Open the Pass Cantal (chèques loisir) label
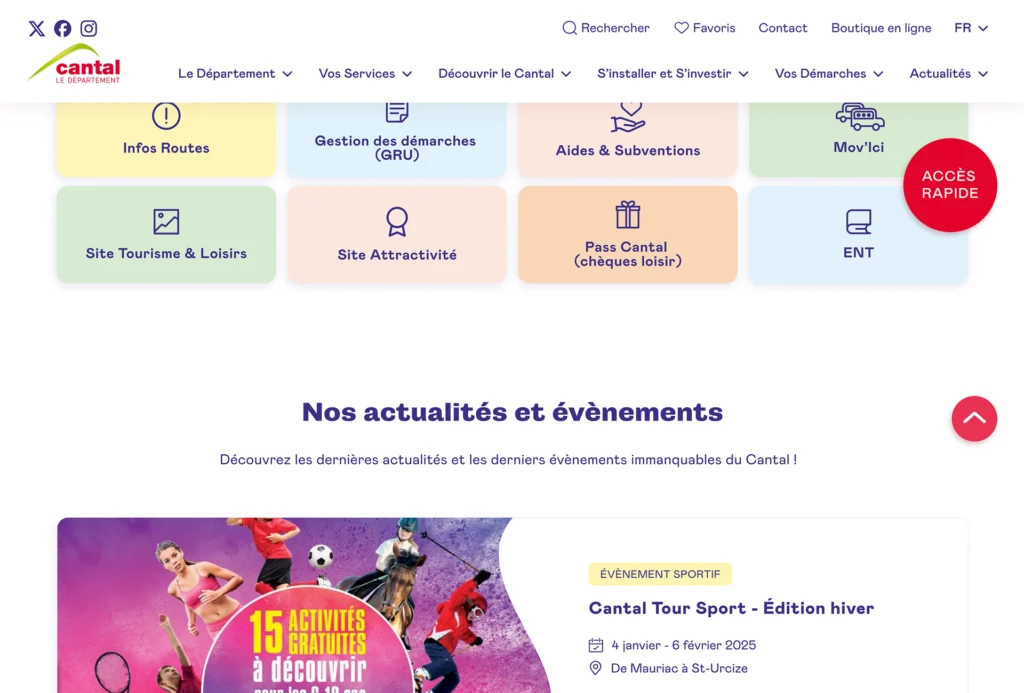This screenshot has width=1024, height=693. [x=628, y=254]
